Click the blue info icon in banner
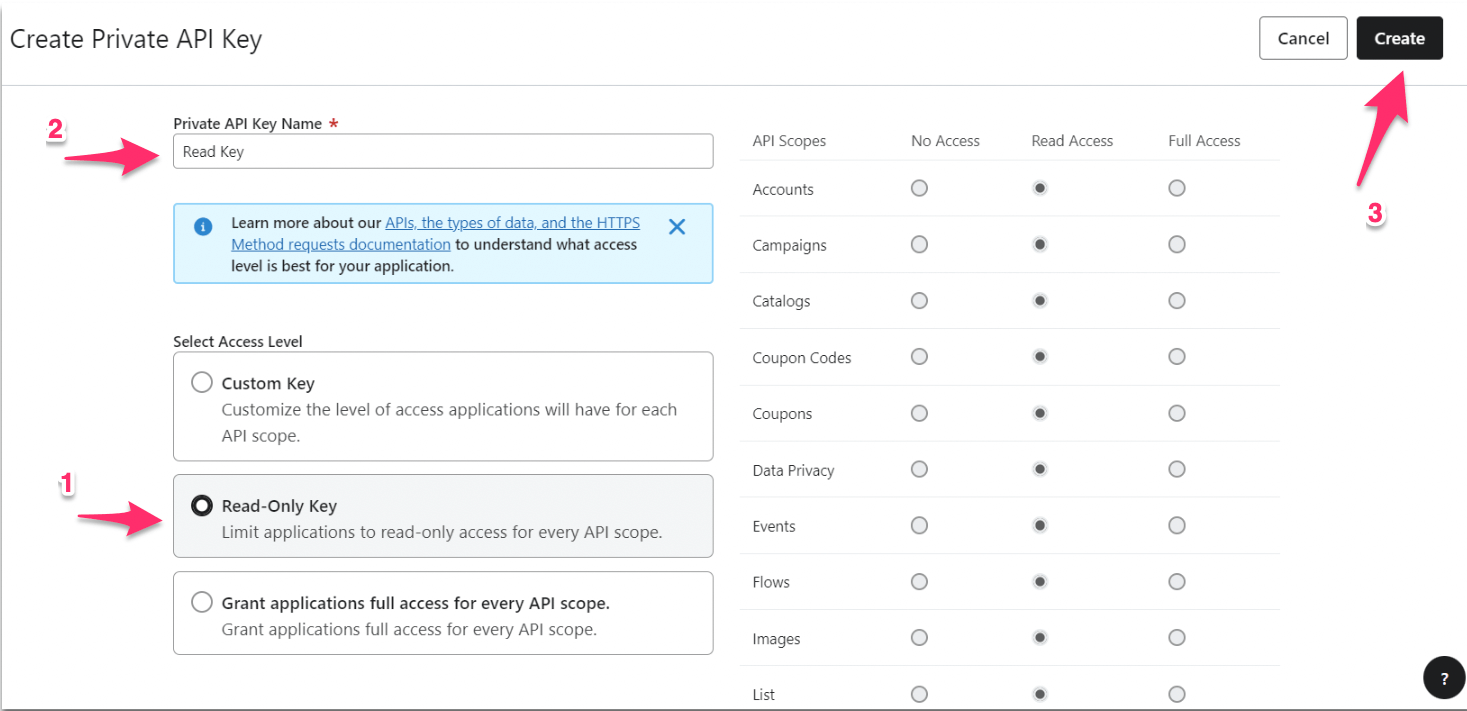 pyautogui.click(x=203, y=226)
